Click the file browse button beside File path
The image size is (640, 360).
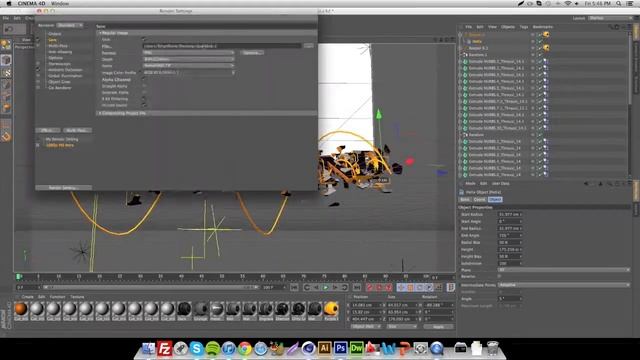click(309, 46)
